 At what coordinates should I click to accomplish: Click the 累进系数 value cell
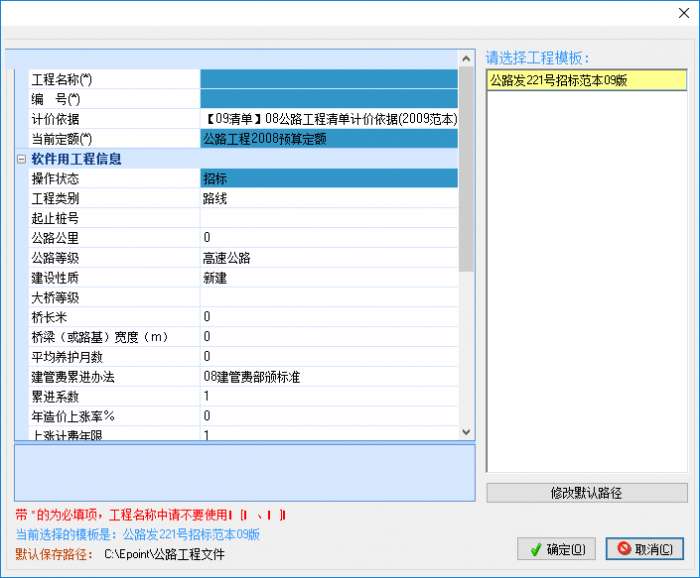coord(329,396)
